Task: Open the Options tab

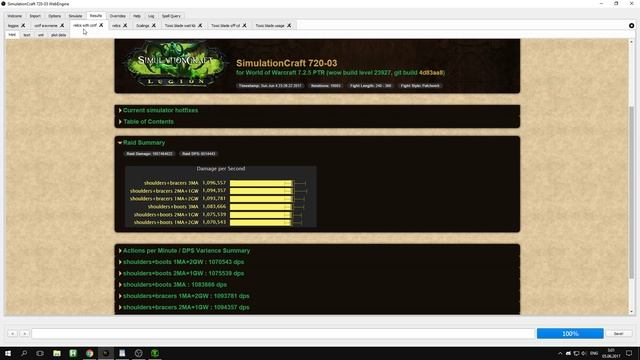Action: 55,16
